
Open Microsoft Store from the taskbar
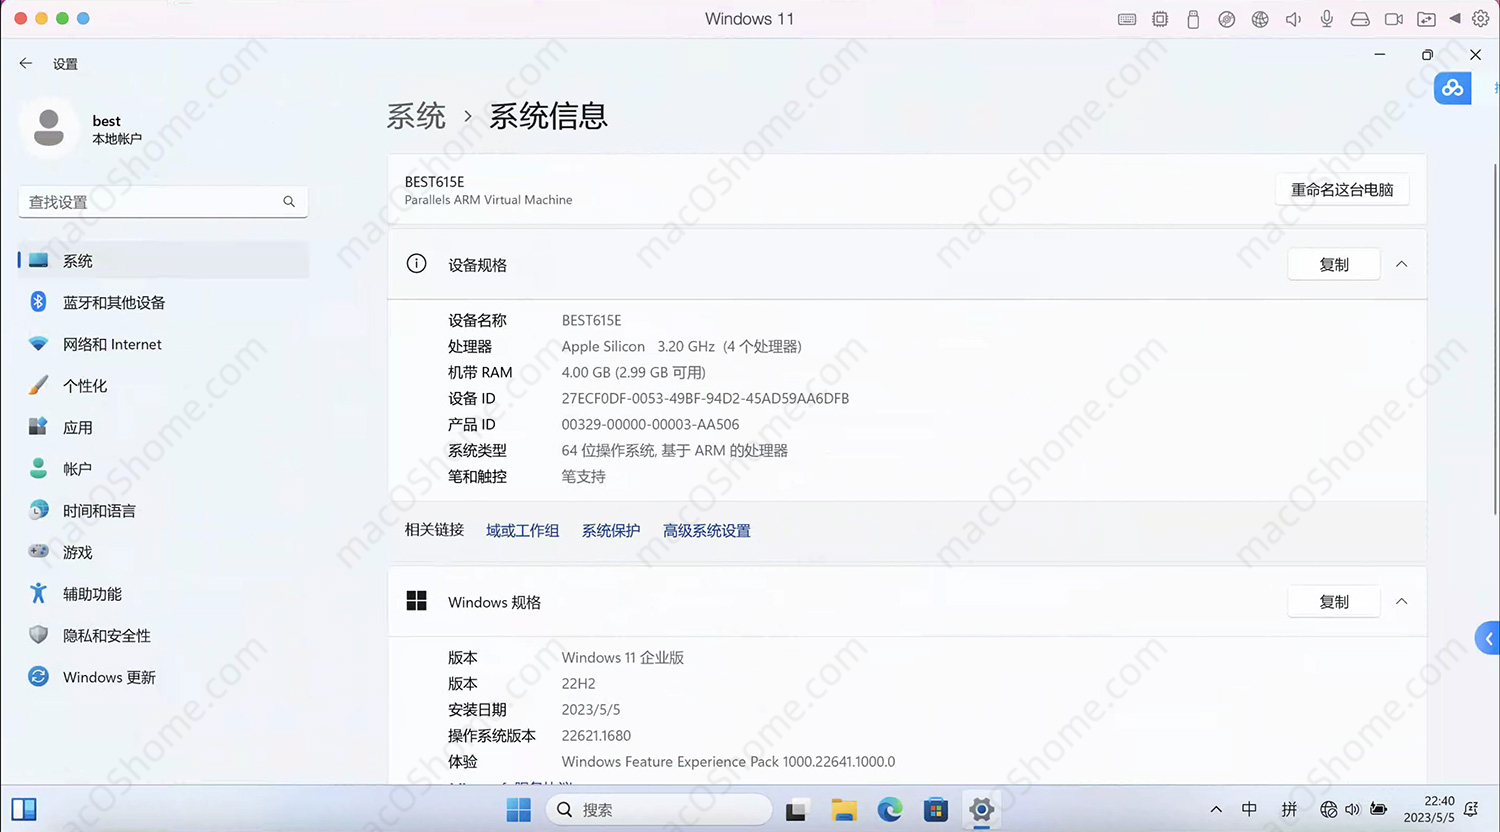click(936, 810)
